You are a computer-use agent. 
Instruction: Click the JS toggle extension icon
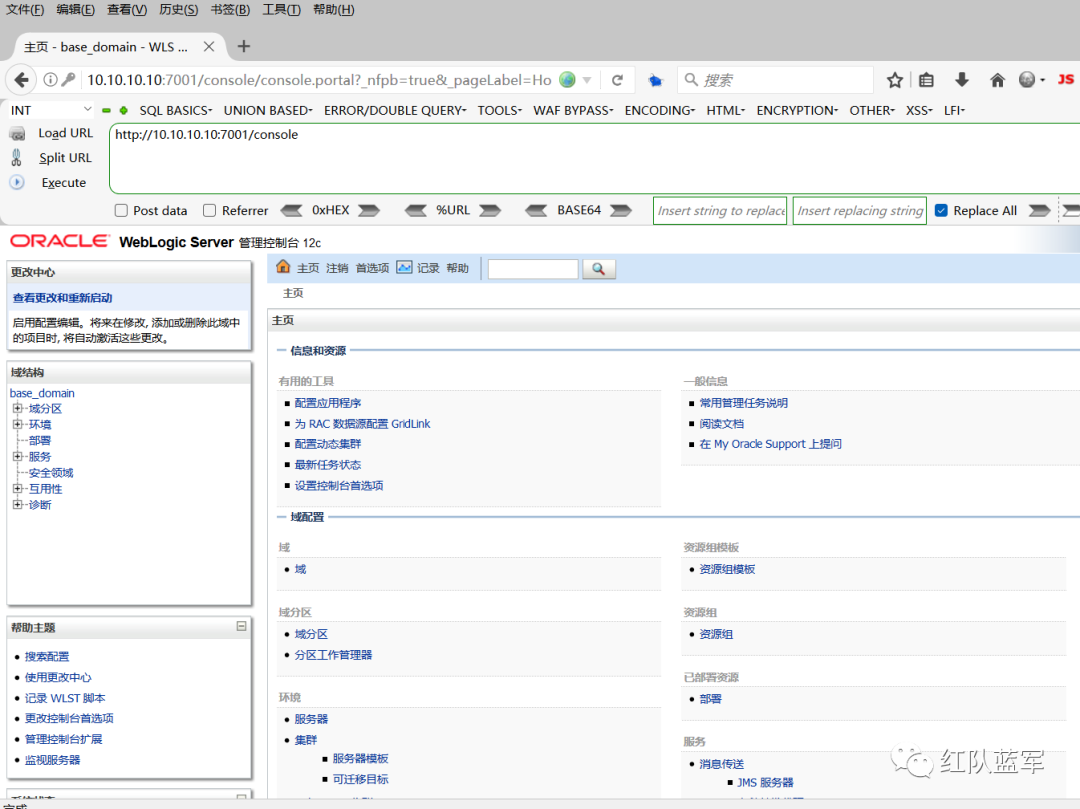tap(1066, 79)
